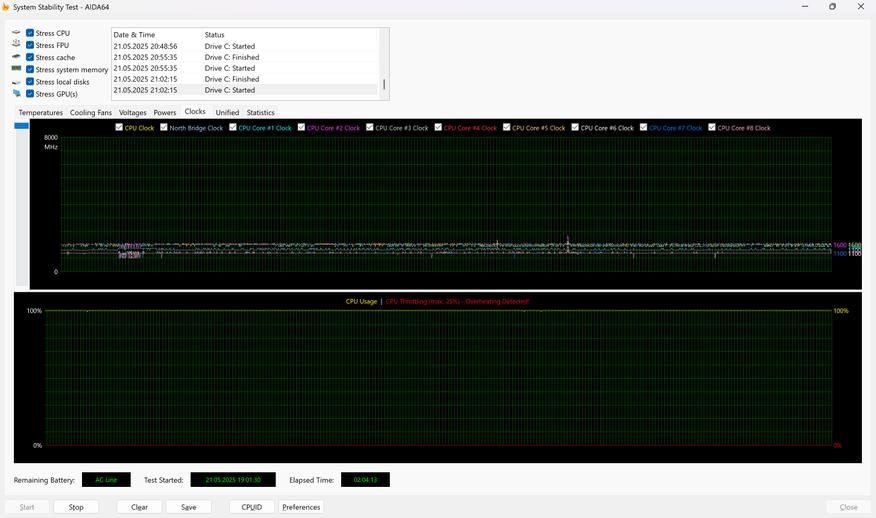Hide the CPU Clock graph line

pos(119,127)
